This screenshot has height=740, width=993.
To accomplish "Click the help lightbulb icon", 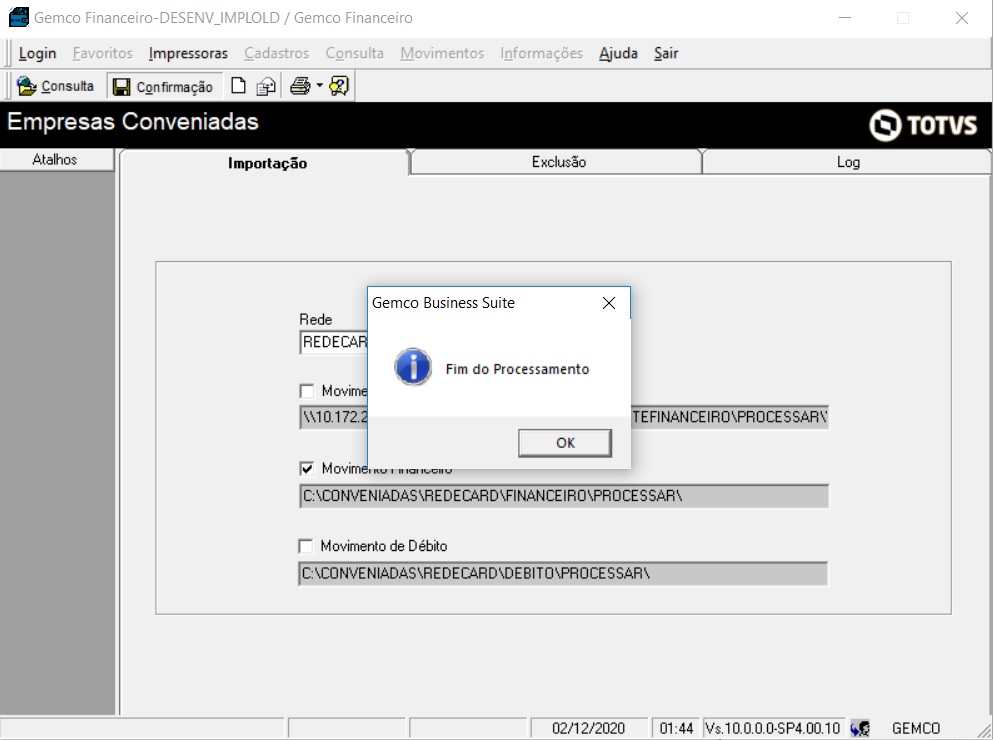I will [x=339, y=86].
